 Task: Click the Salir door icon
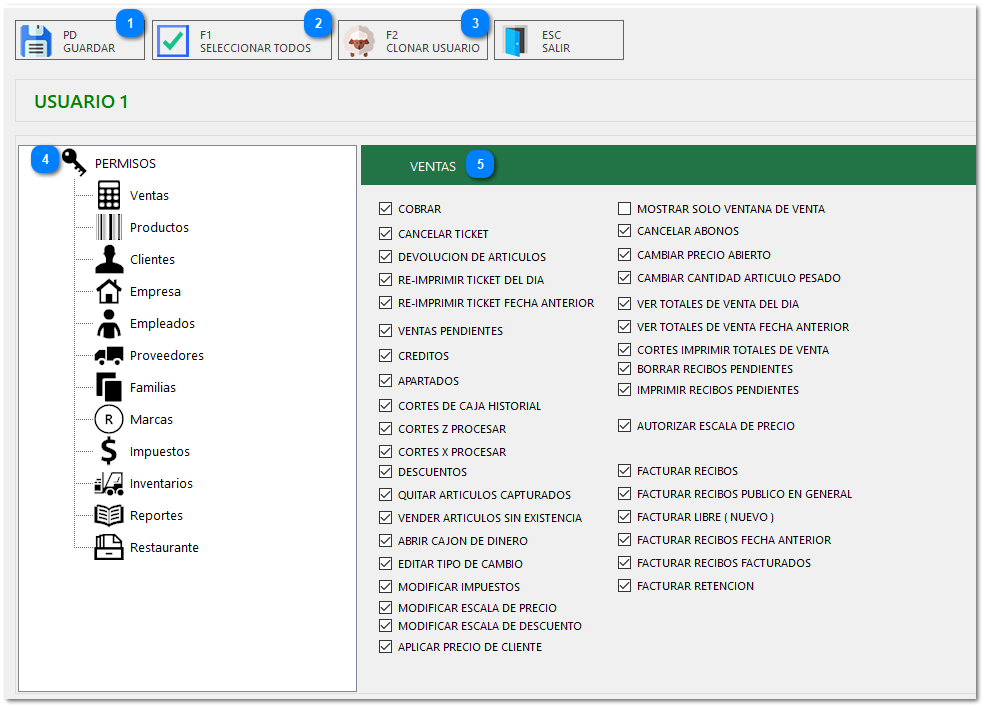pos(515,41)
